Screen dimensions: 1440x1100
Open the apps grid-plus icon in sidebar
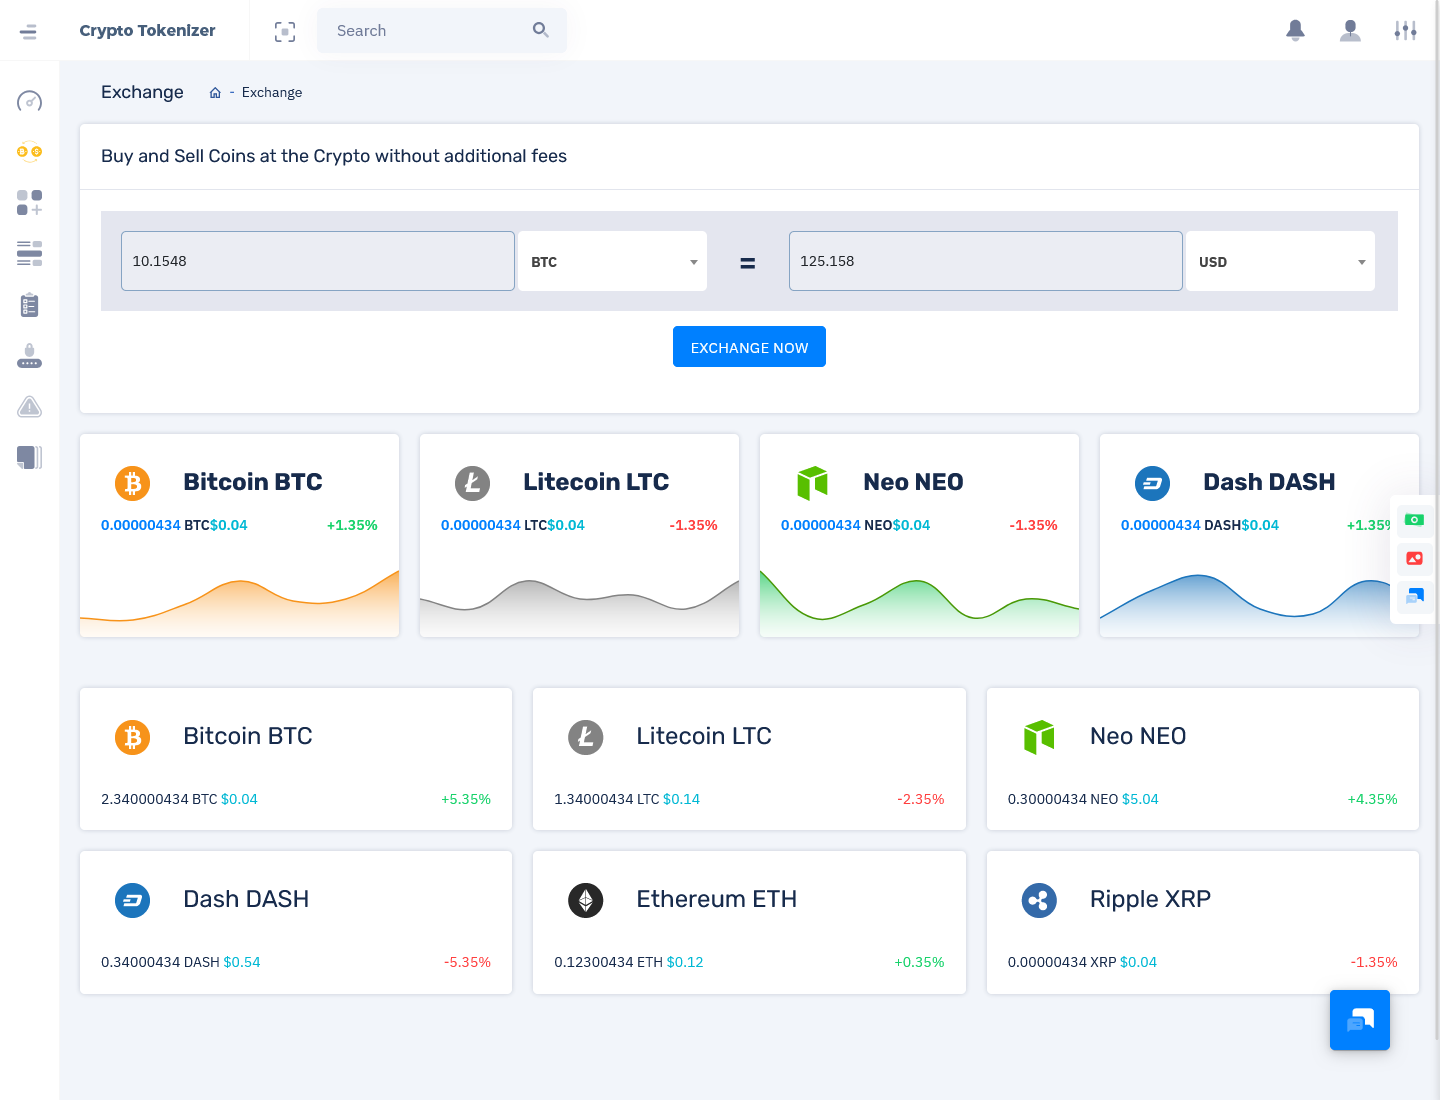(29, 203)
